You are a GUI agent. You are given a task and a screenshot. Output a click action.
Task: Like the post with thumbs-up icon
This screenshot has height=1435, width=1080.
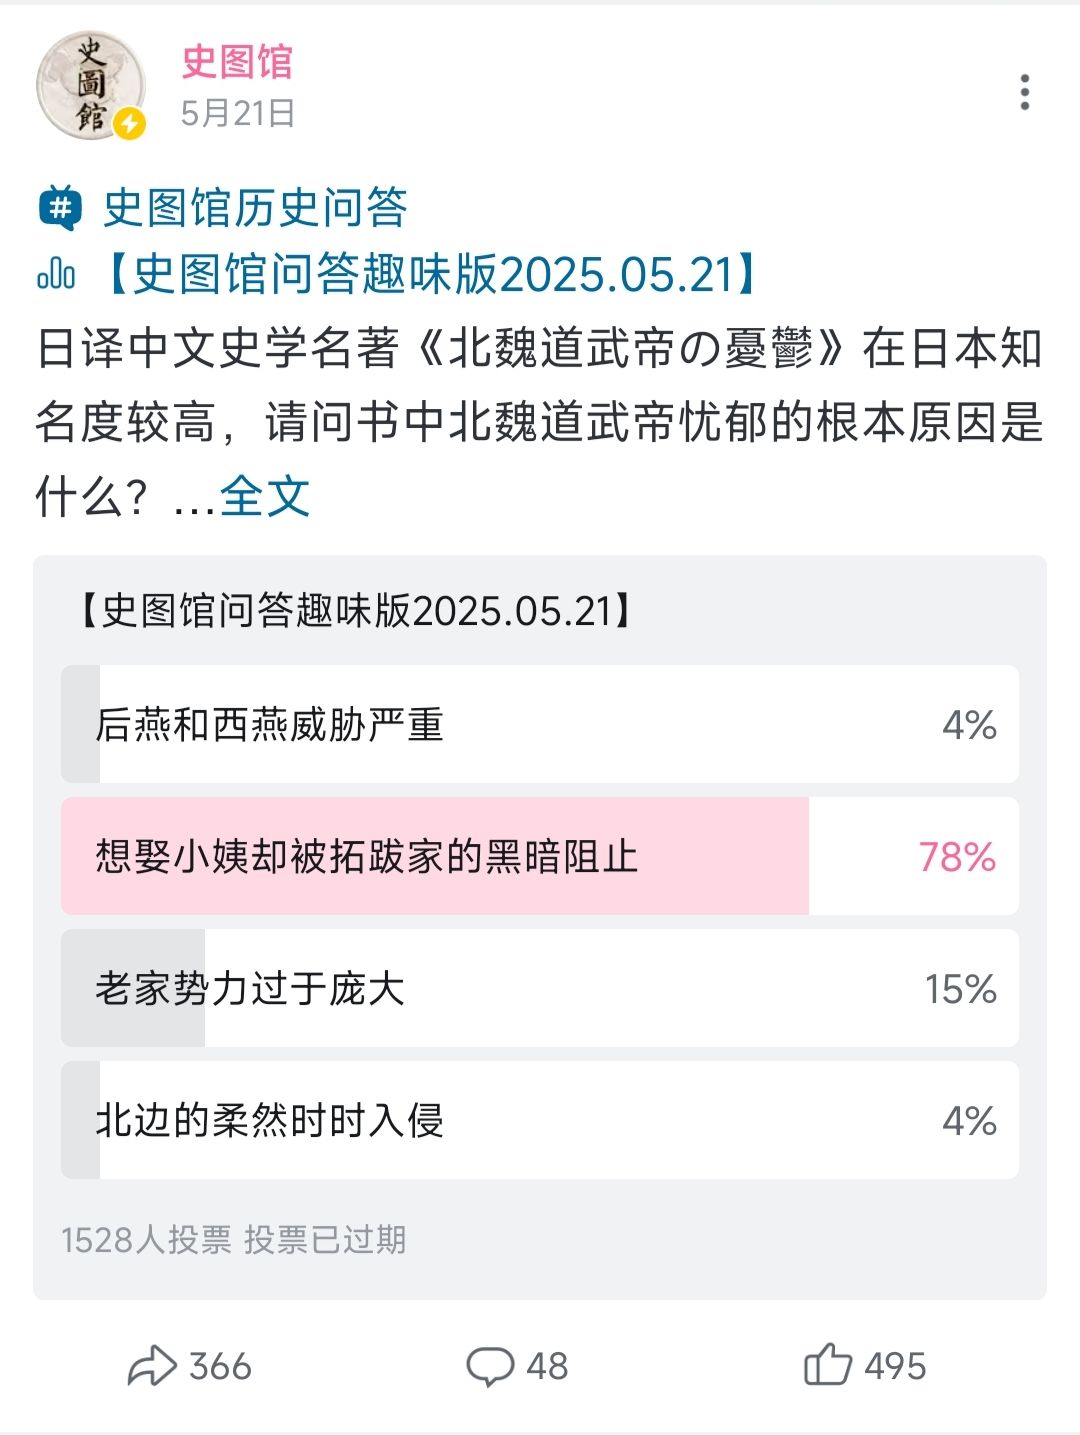pos(827,1365)
